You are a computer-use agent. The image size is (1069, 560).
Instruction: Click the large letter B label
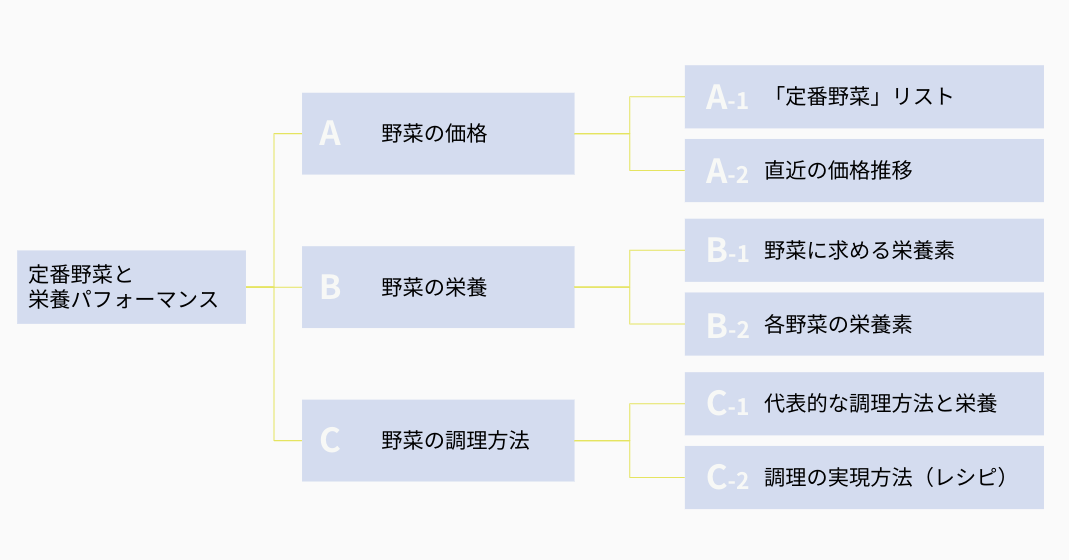click(x=330, y=288)
